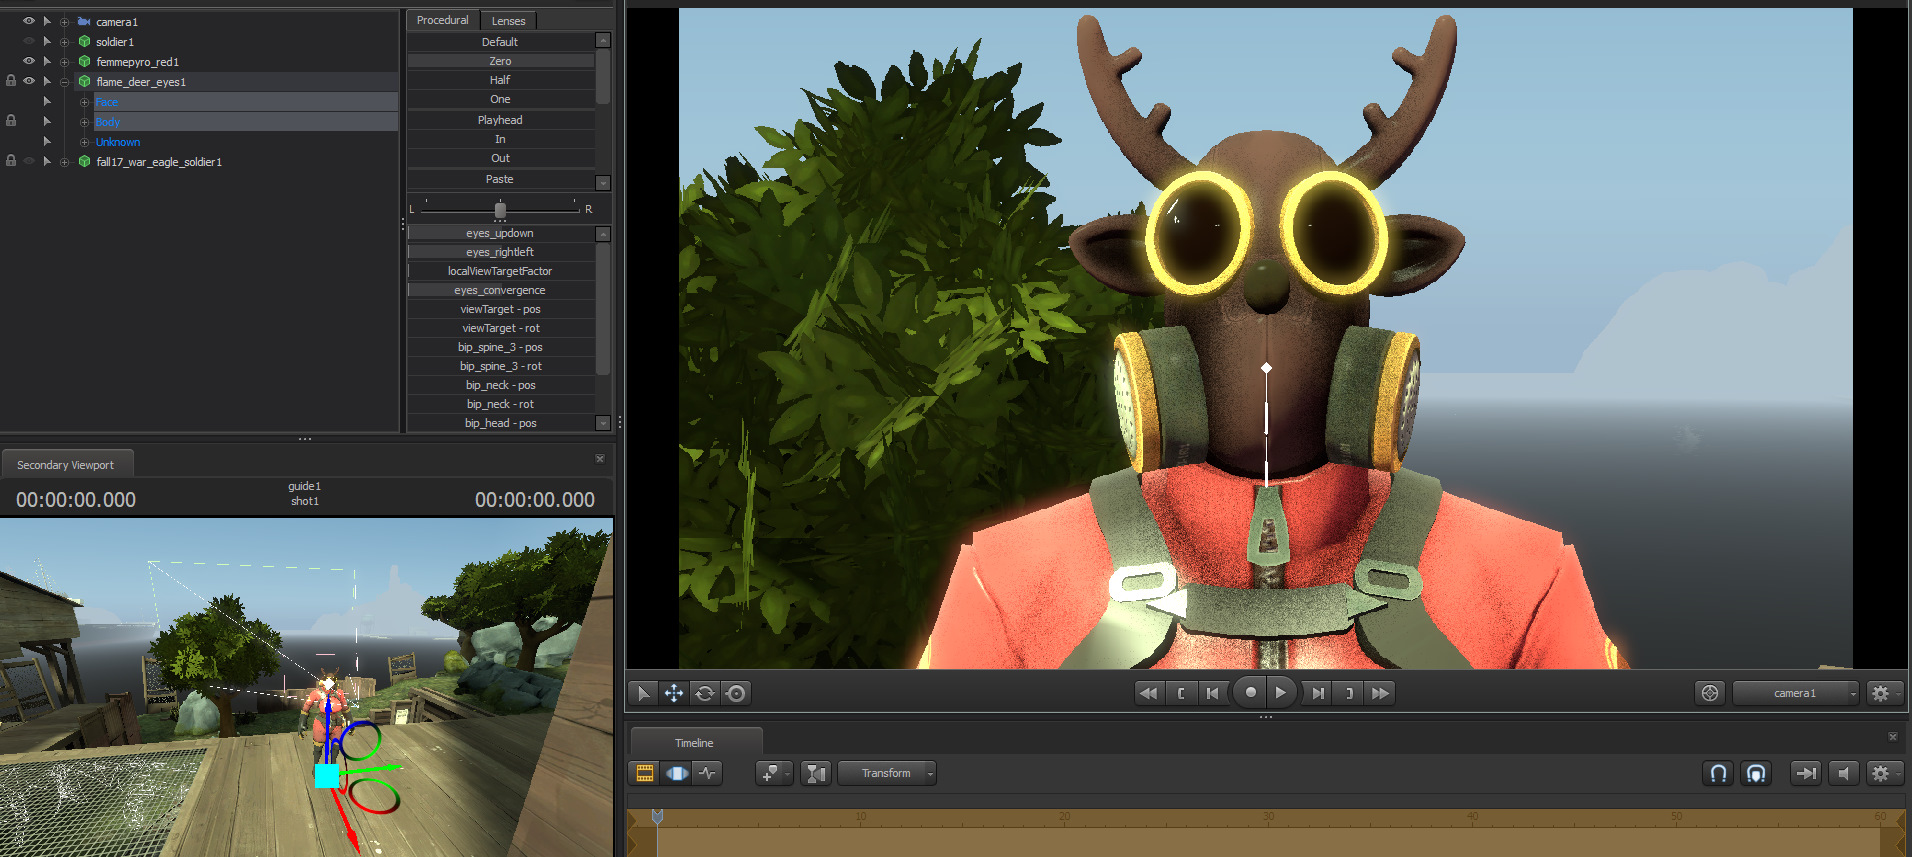Toggle the lock on the Body group

[x=11, y=121]
